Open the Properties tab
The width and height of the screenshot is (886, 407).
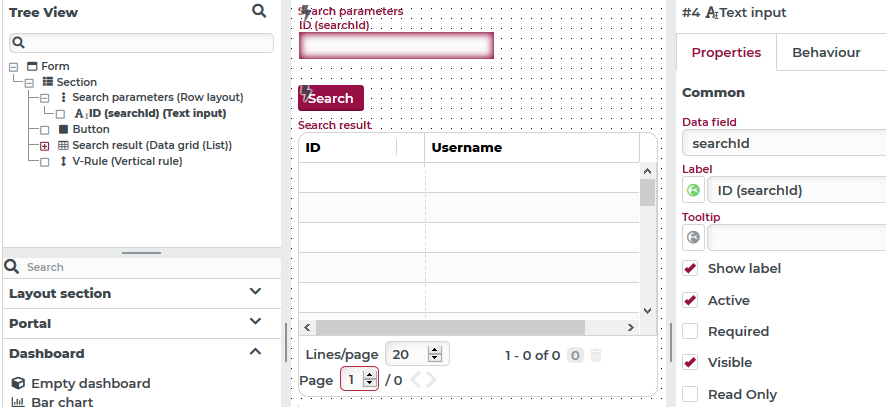pos(726,53)
